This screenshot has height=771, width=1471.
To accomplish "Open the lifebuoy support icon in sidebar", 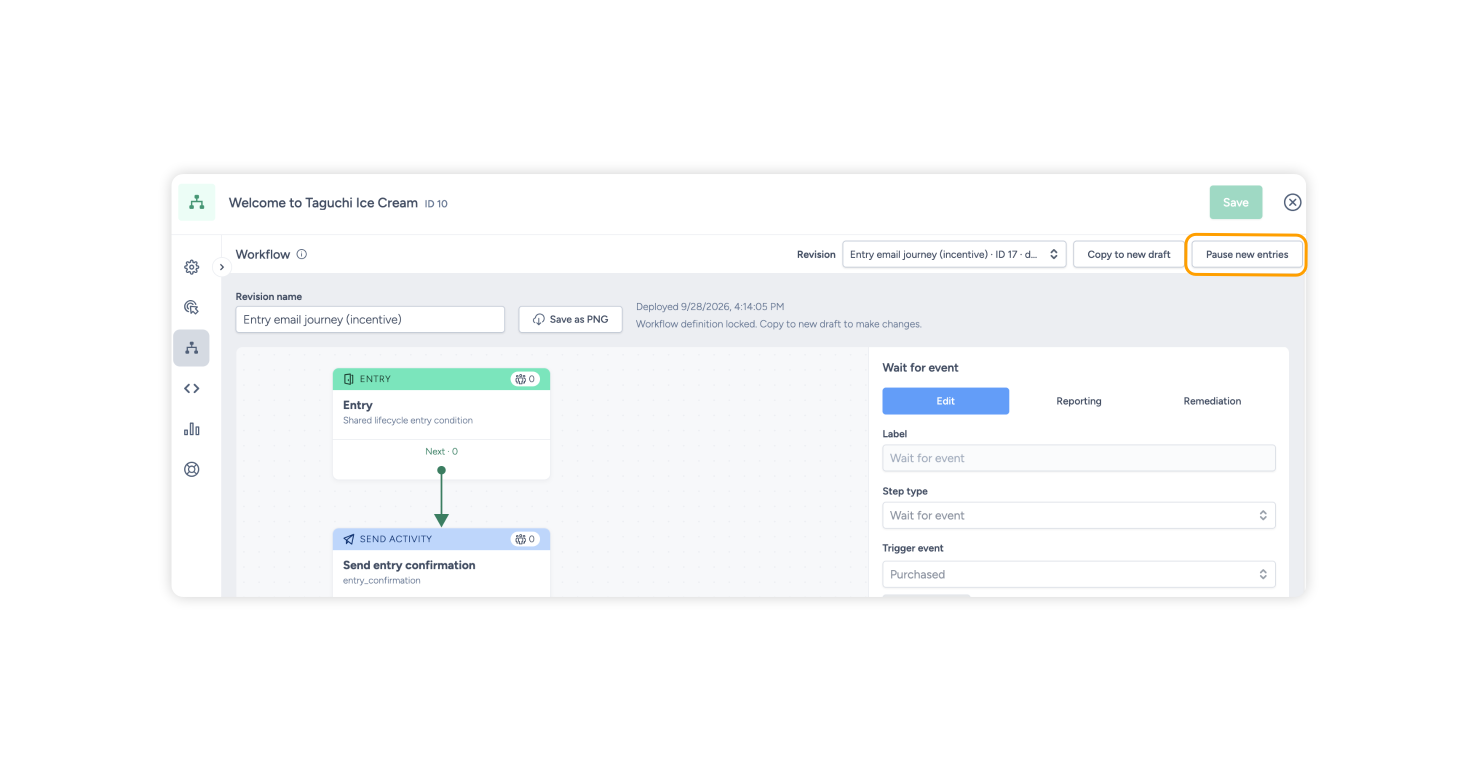I will point(191,469).
